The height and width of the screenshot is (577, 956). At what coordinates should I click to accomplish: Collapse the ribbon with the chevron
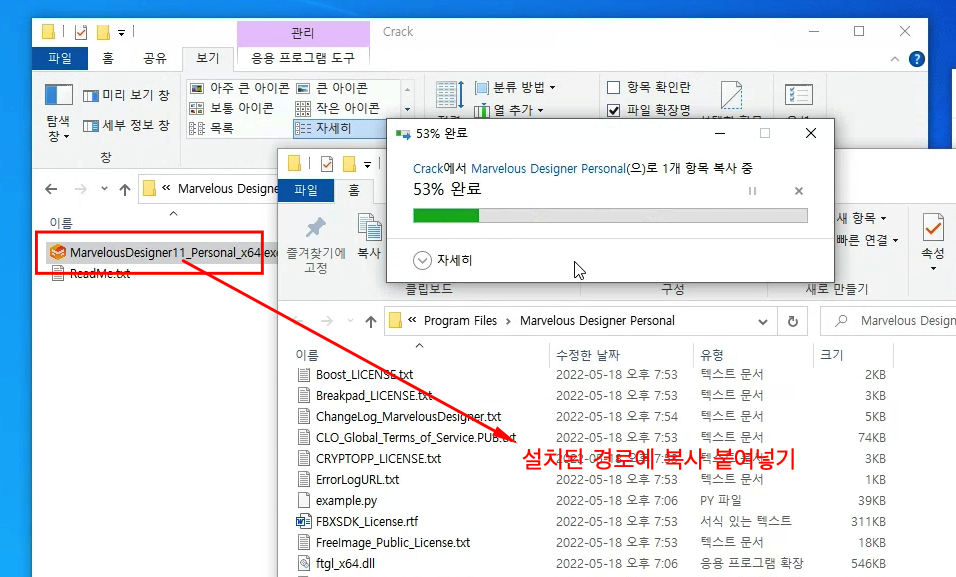894,59
